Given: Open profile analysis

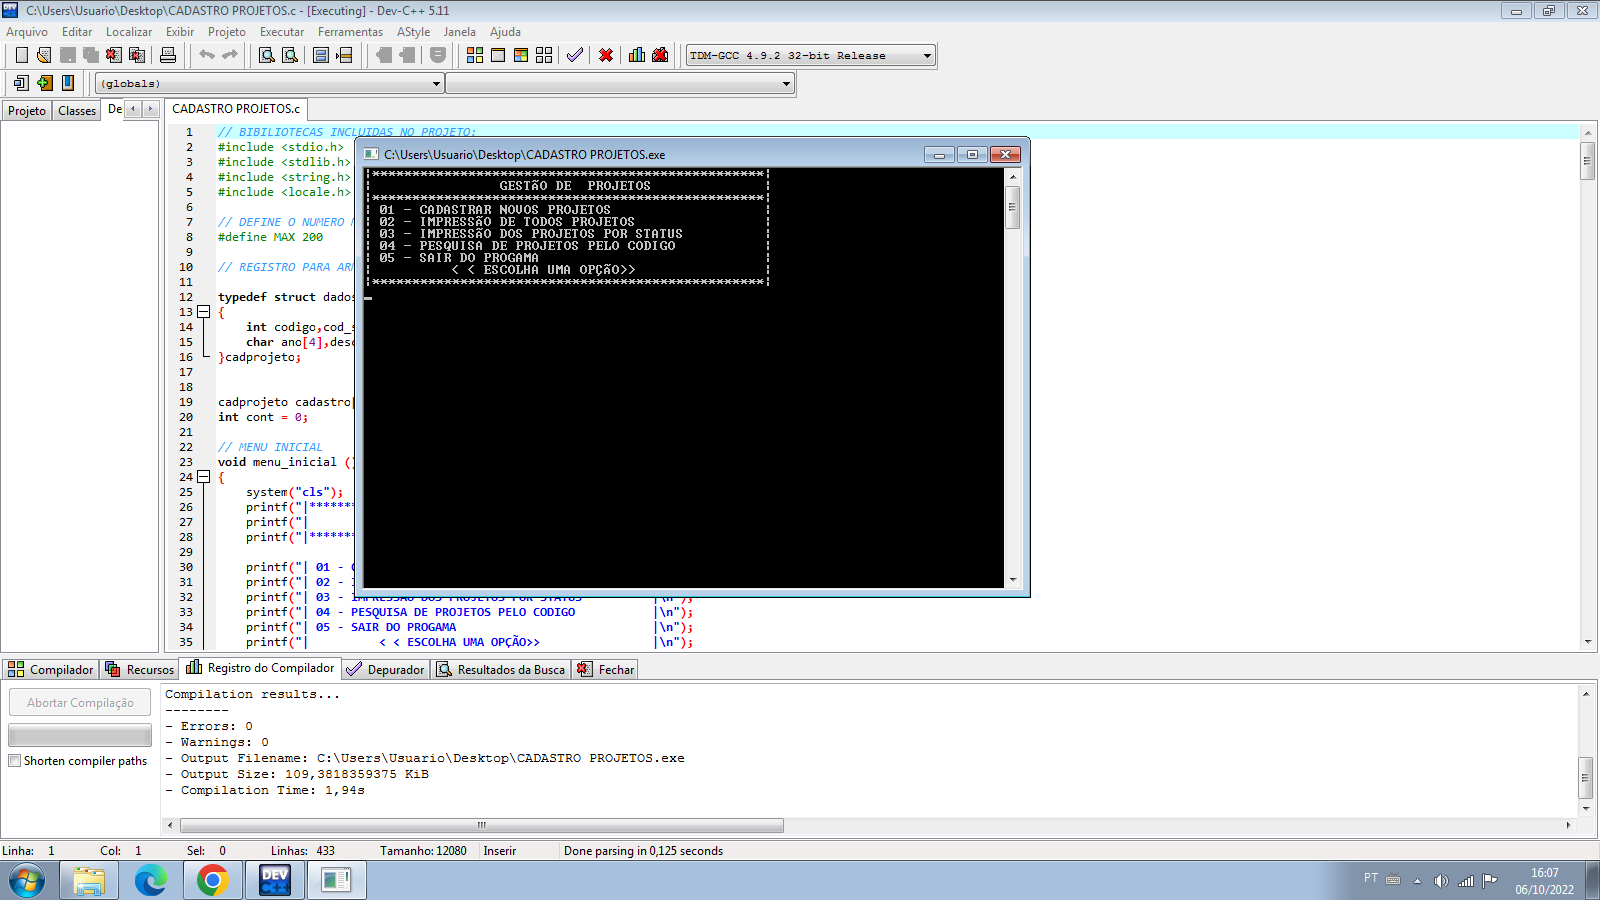Looking at the screenshot, I should 637,55.
